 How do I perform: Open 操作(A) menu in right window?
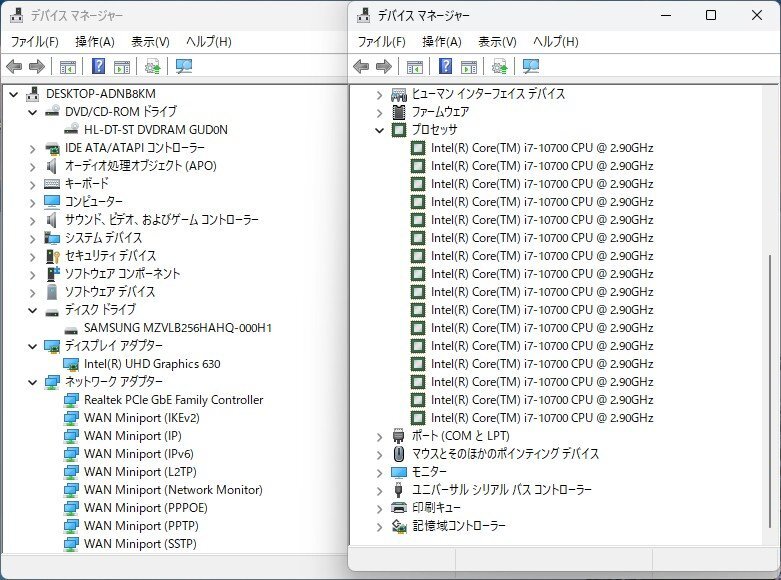point(442,42)
